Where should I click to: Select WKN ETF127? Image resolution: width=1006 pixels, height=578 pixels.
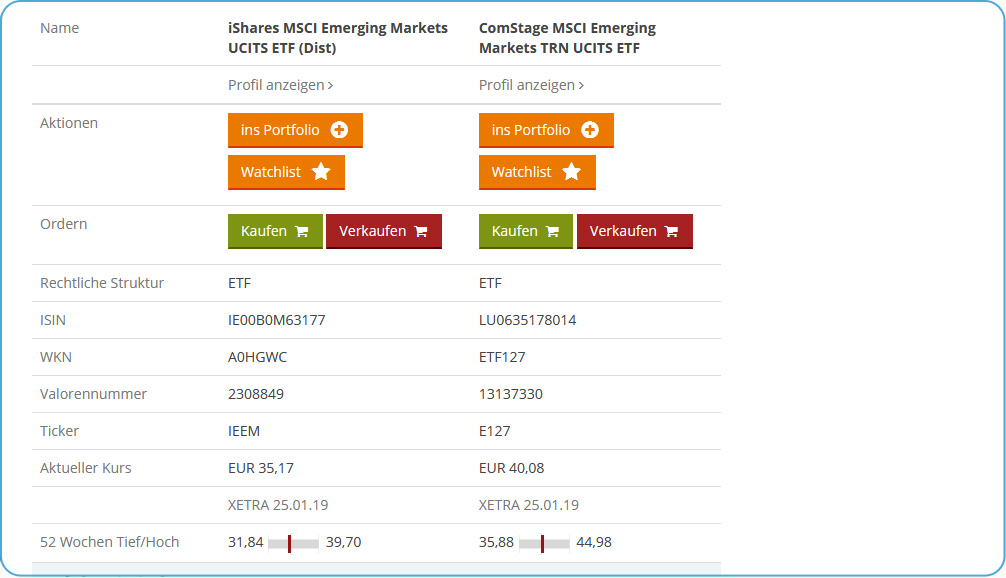502,357
